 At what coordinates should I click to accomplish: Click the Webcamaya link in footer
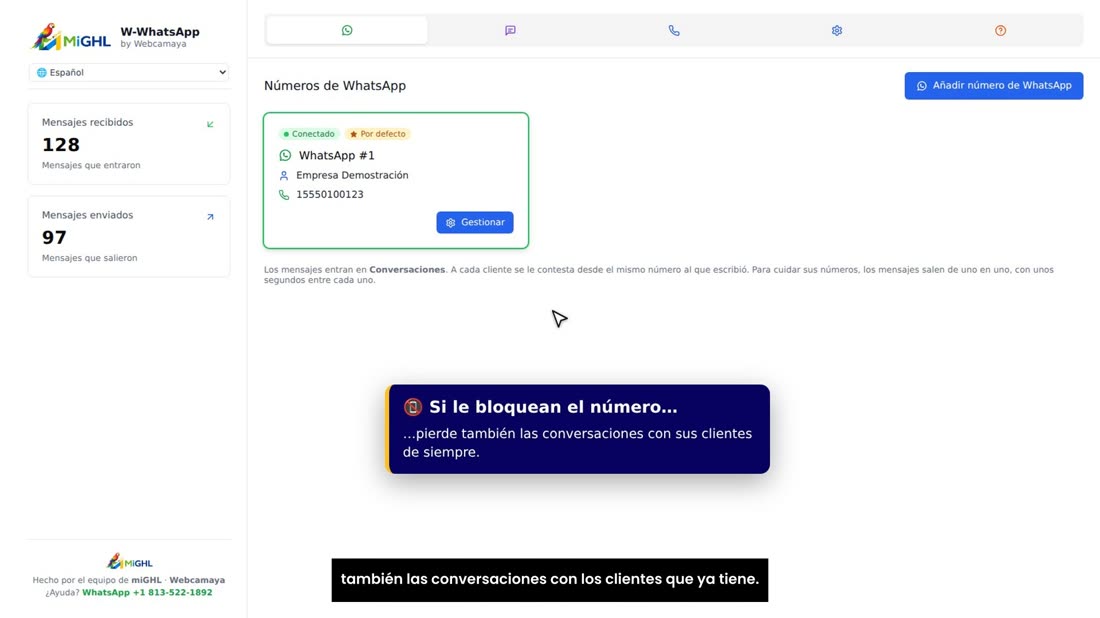tap(197, 580)
